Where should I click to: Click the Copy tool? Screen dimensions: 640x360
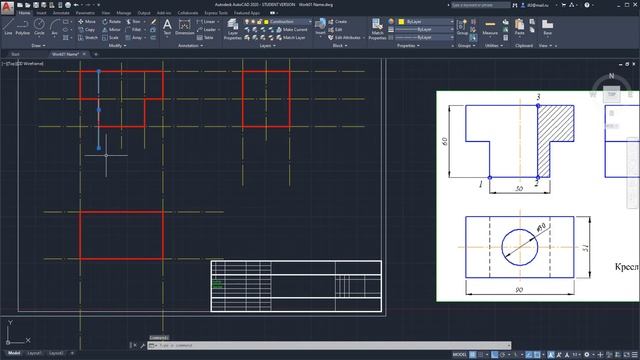pyautogui.click(x=87, y=30)
